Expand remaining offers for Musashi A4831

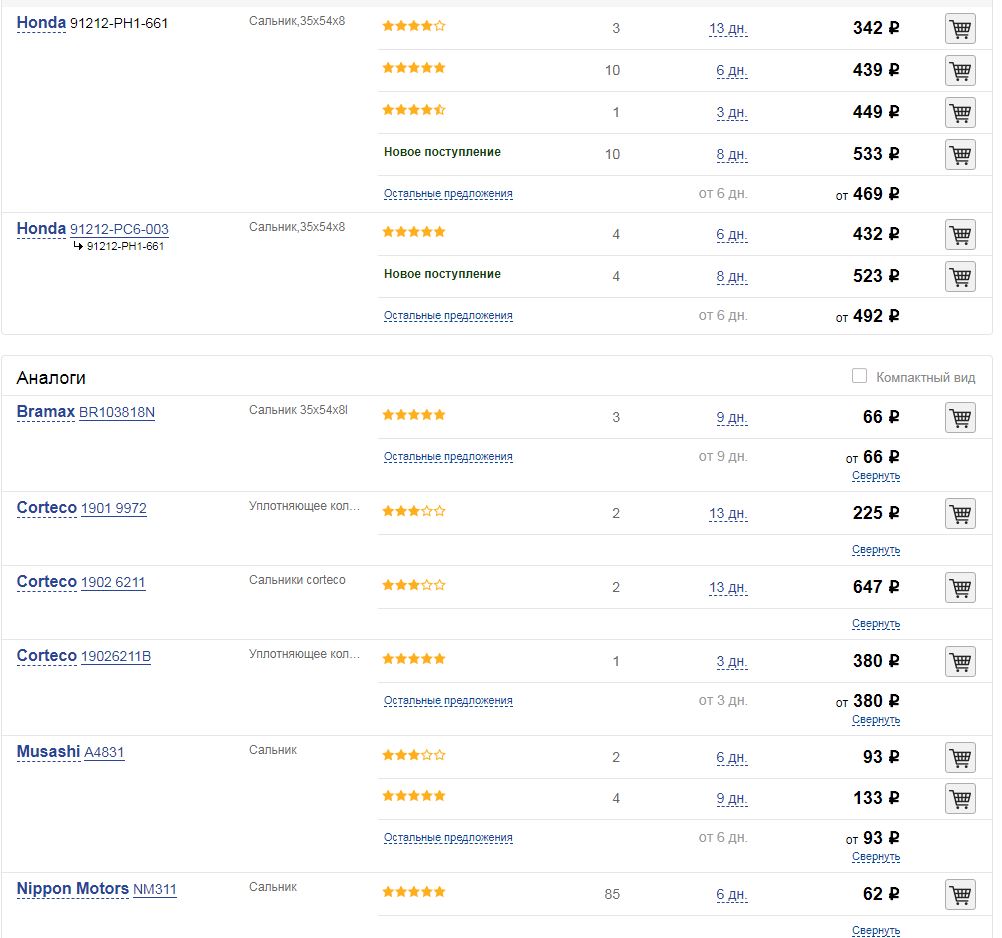click(448, 838)
